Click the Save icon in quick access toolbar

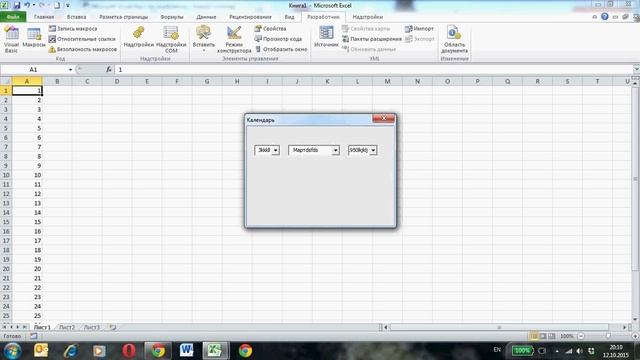coord(17,5)
